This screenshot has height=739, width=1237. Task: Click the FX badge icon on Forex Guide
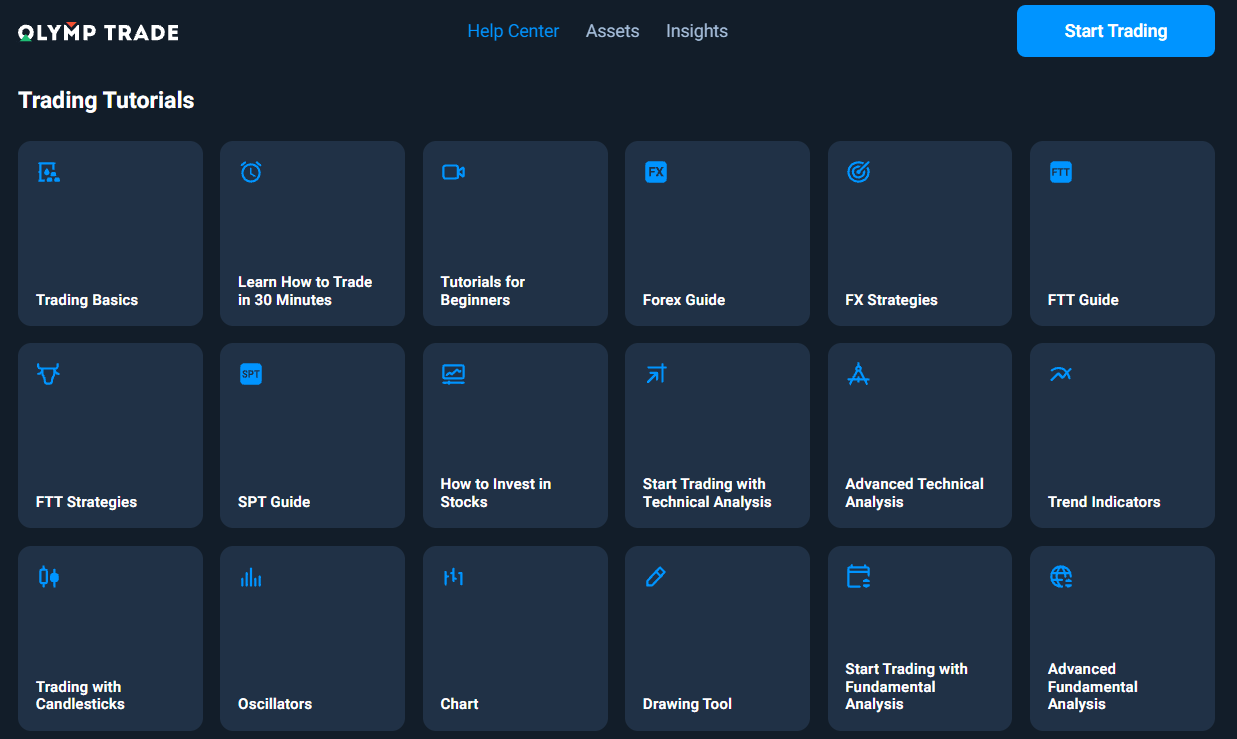(x=656, y=172)
